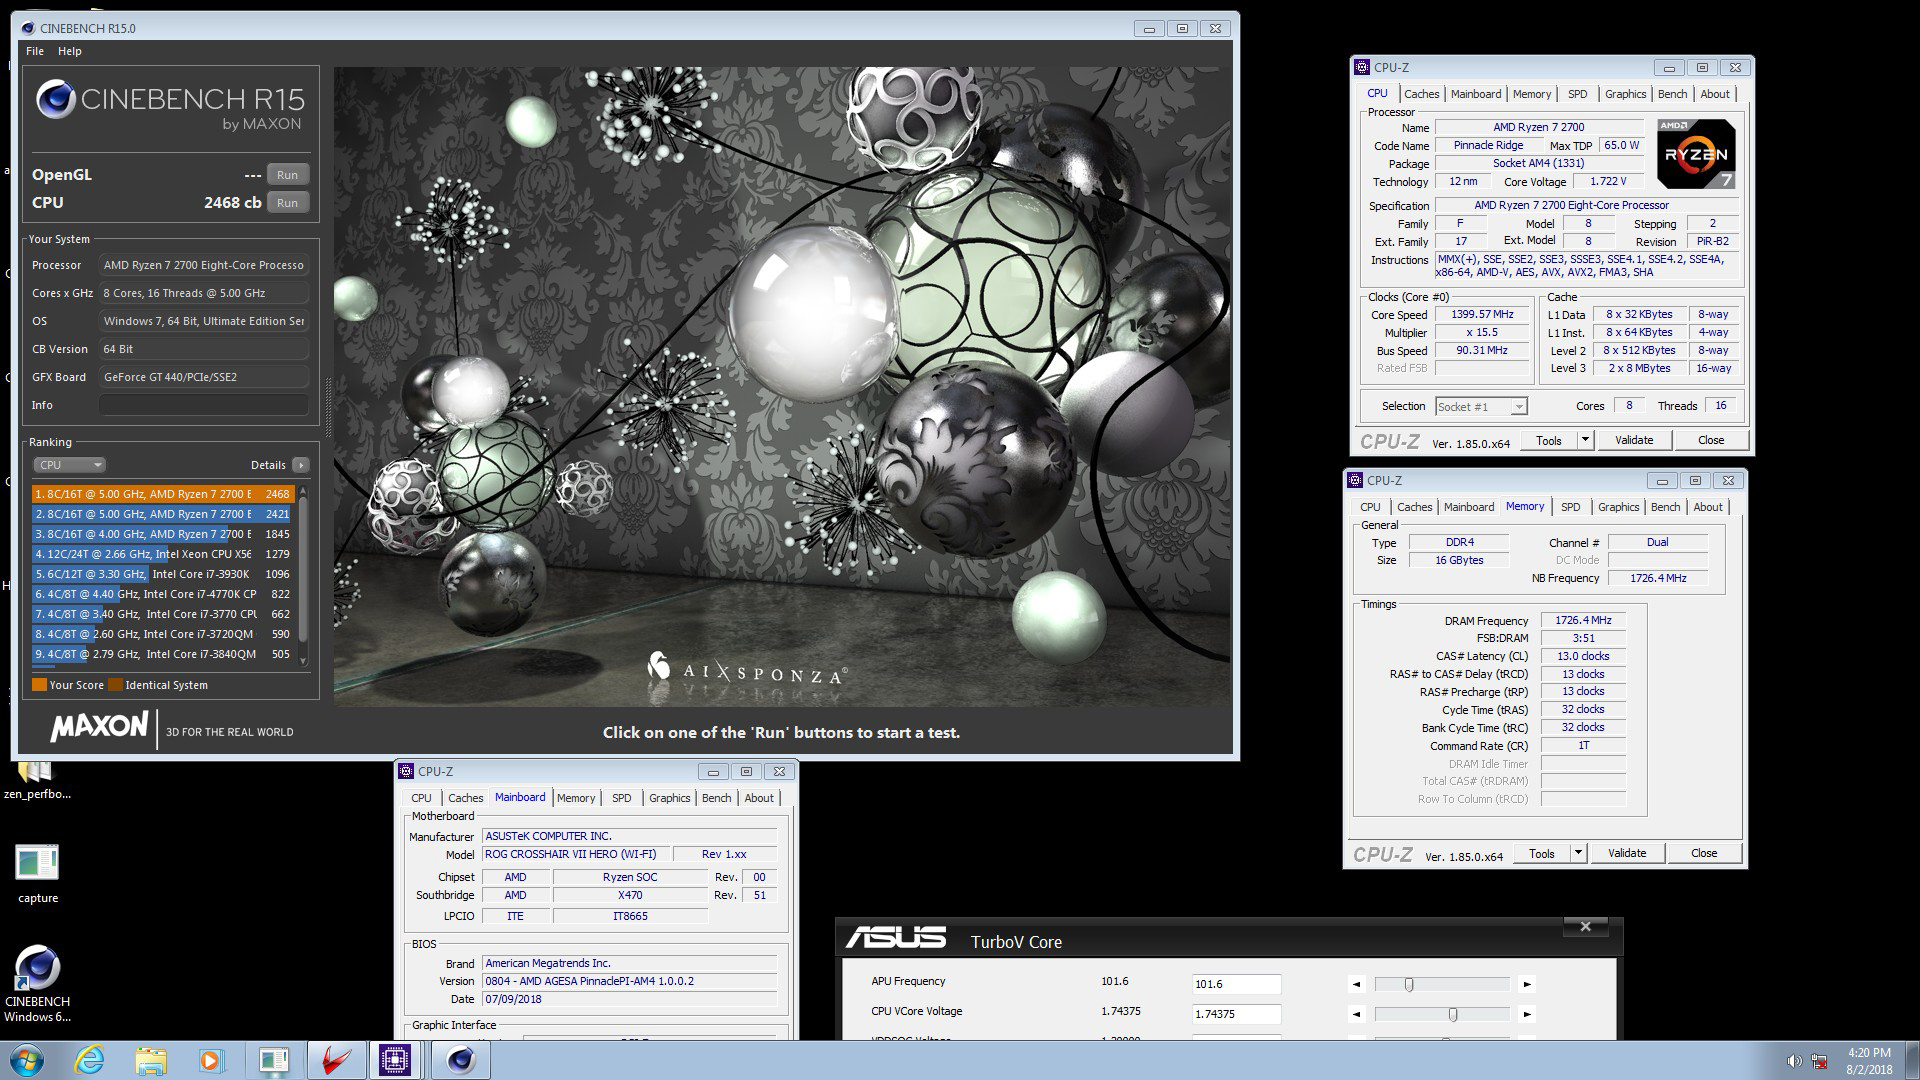The height and width of the screenshot is (1080, 1920).
Task: Click the CPU VCore Voltage input field
Action: click(1236, 1014)
